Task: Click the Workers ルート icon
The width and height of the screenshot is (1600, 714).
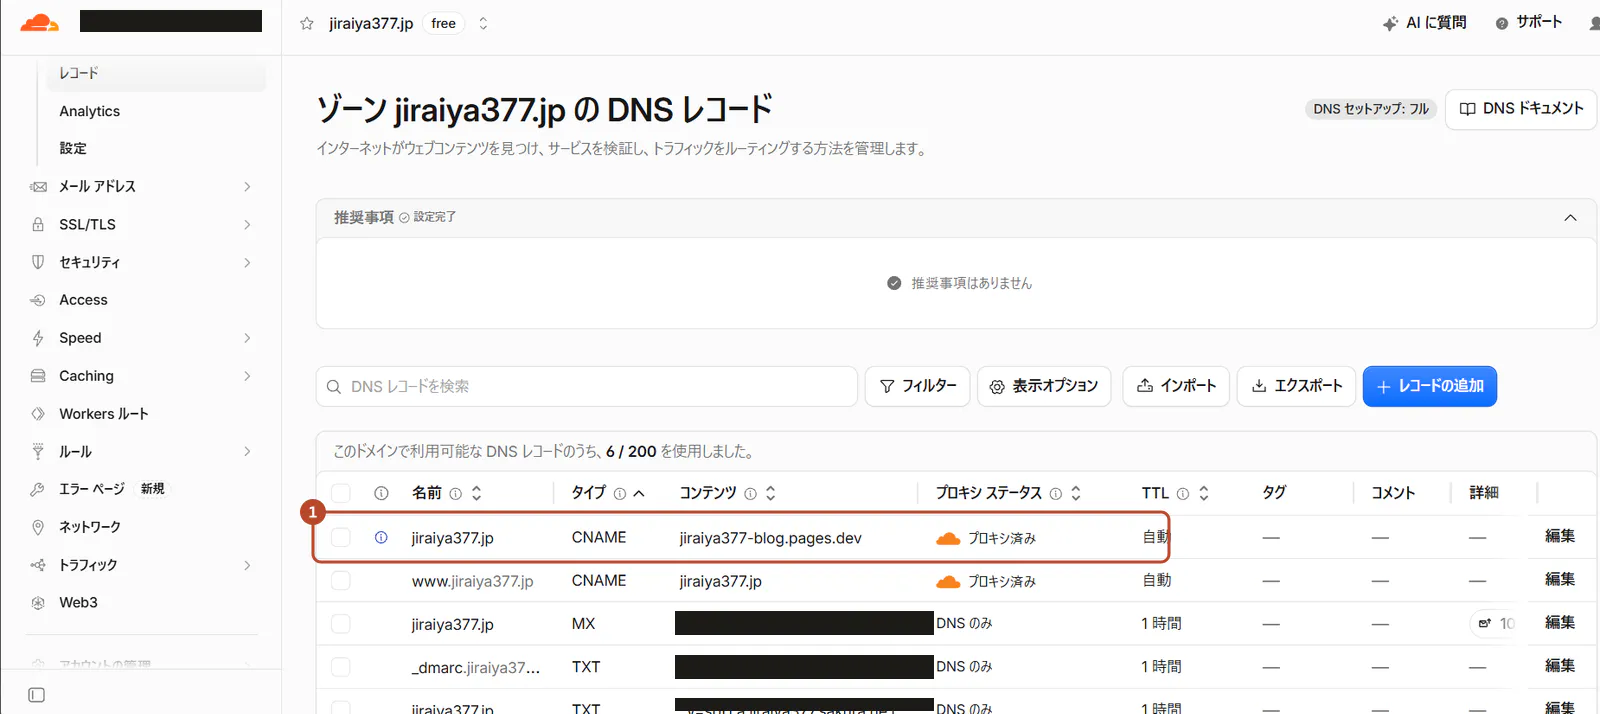Action: tap(38, 414)
